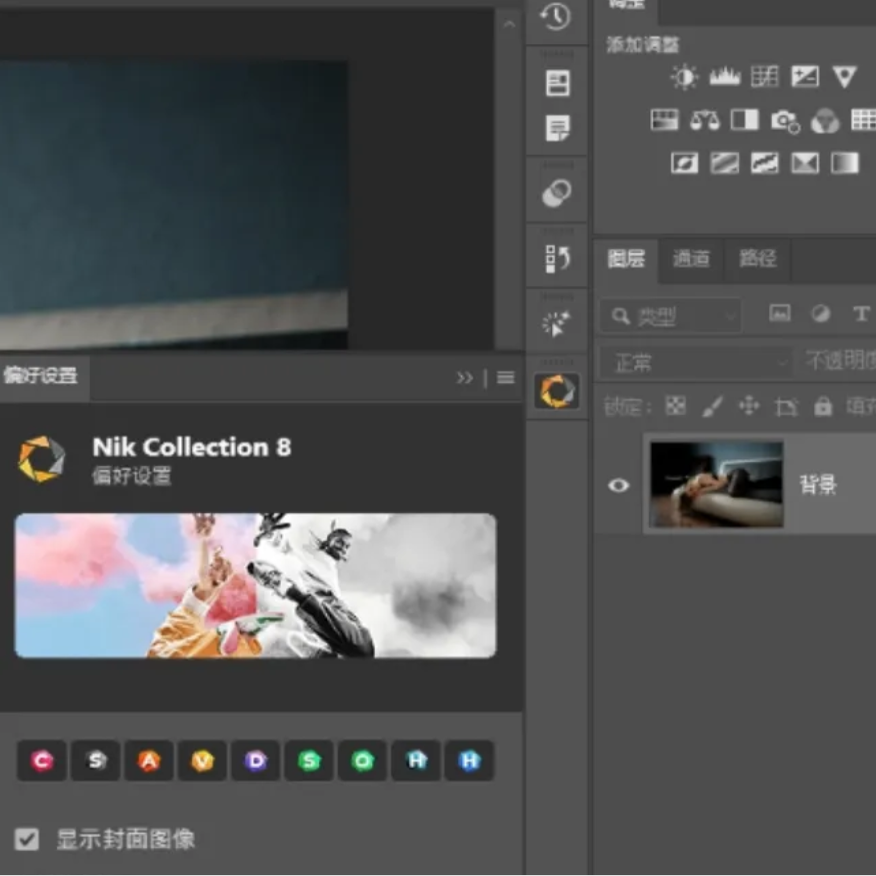Hide the 背景 layer with eye icon
Viewport: 876px width, 876px height.
tap(618, 485)
